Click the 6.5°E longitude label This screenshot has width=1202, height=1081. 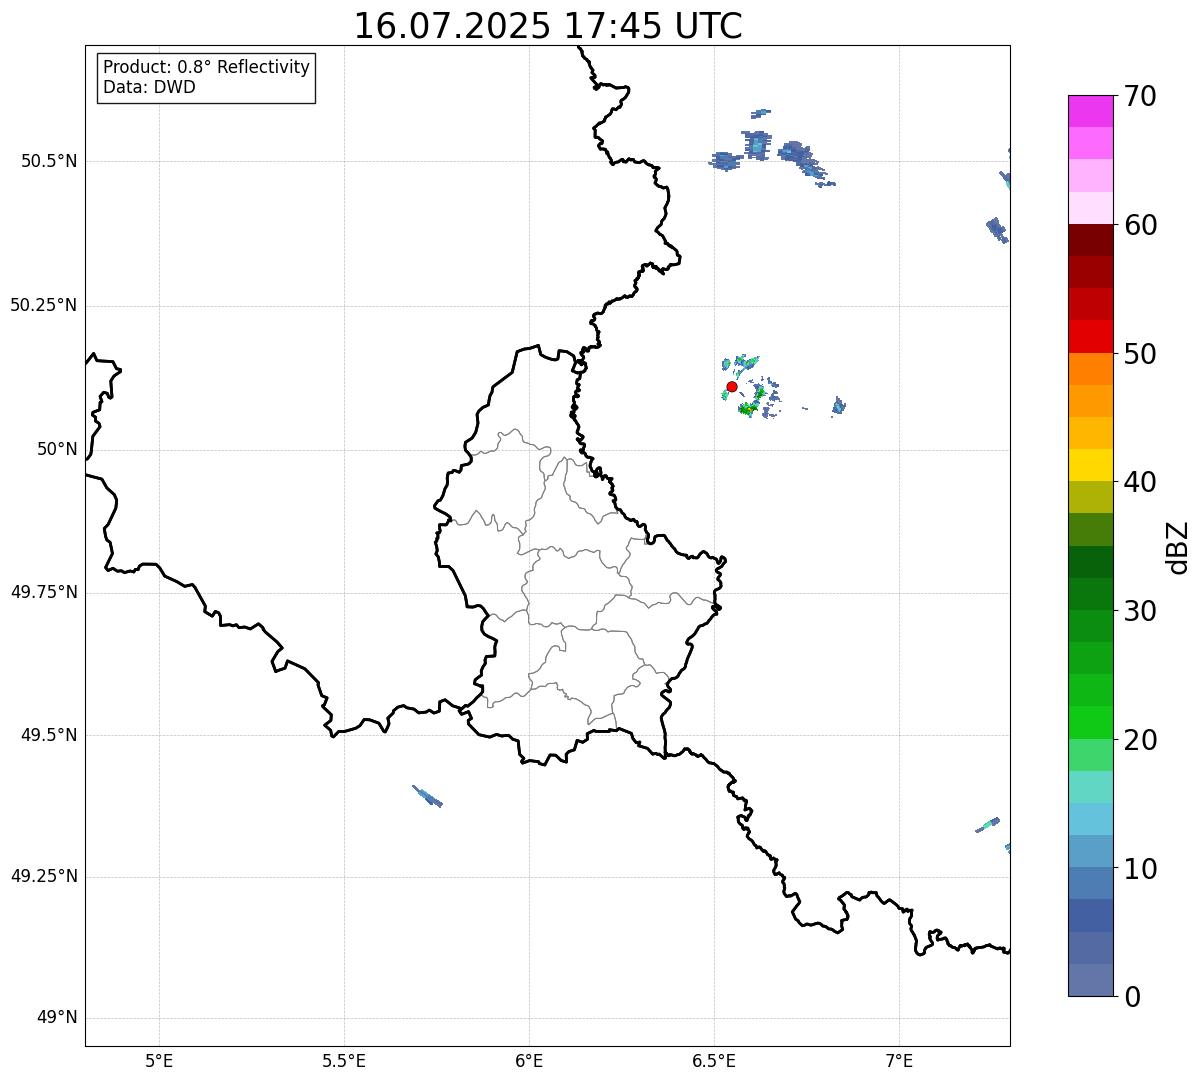[x=714, y=1061]
